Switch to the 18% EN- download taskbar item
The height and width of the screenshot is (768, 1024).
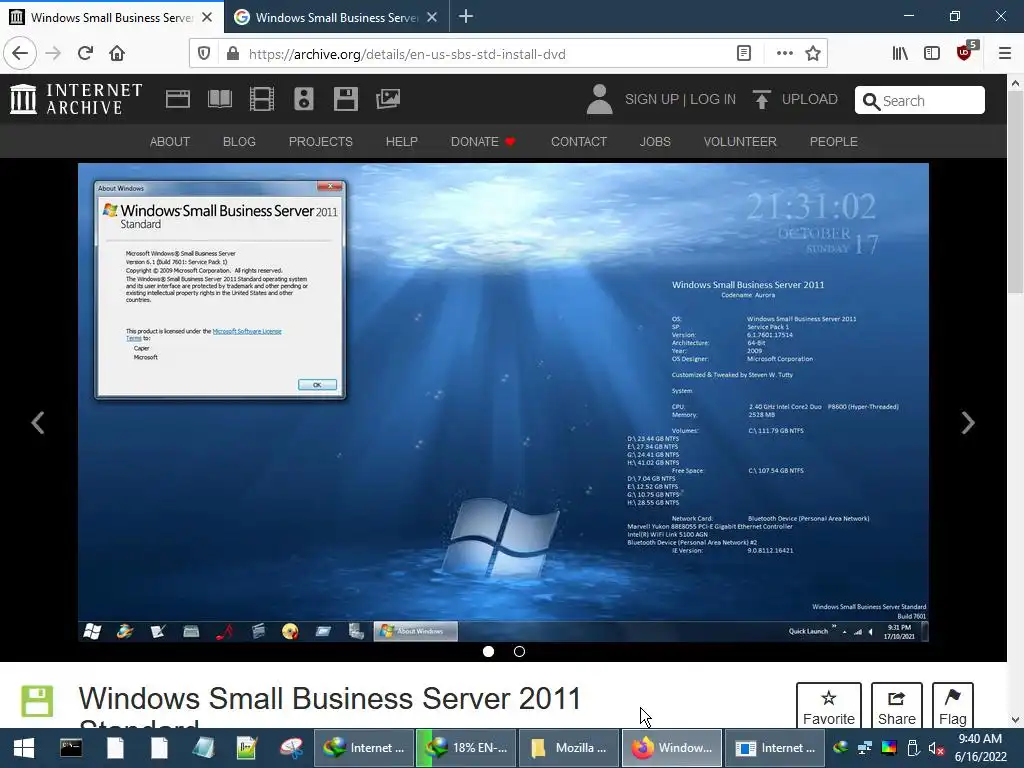tap(466, 748)
